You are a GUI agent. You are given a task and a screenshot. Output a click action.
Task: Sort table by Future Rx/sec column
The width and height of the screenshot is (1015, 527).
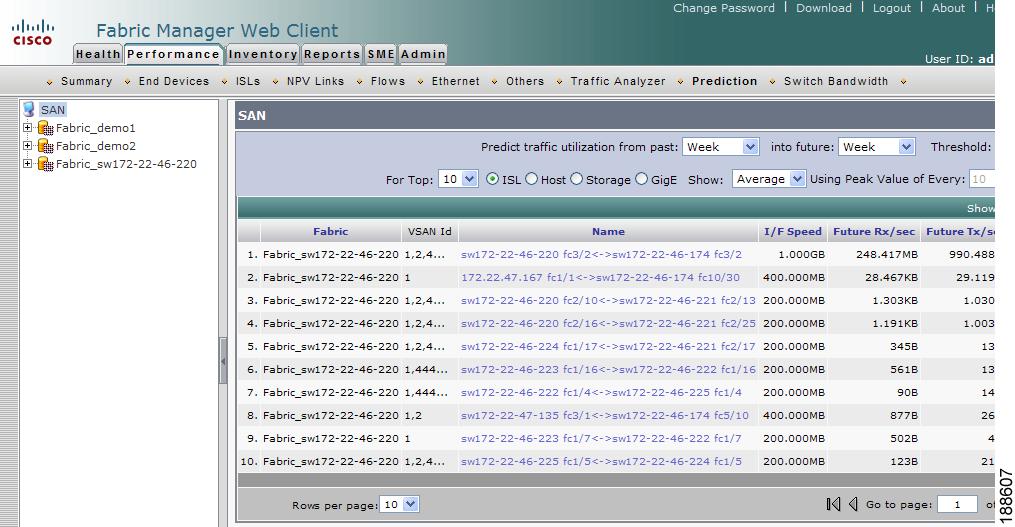click(874, 231)
